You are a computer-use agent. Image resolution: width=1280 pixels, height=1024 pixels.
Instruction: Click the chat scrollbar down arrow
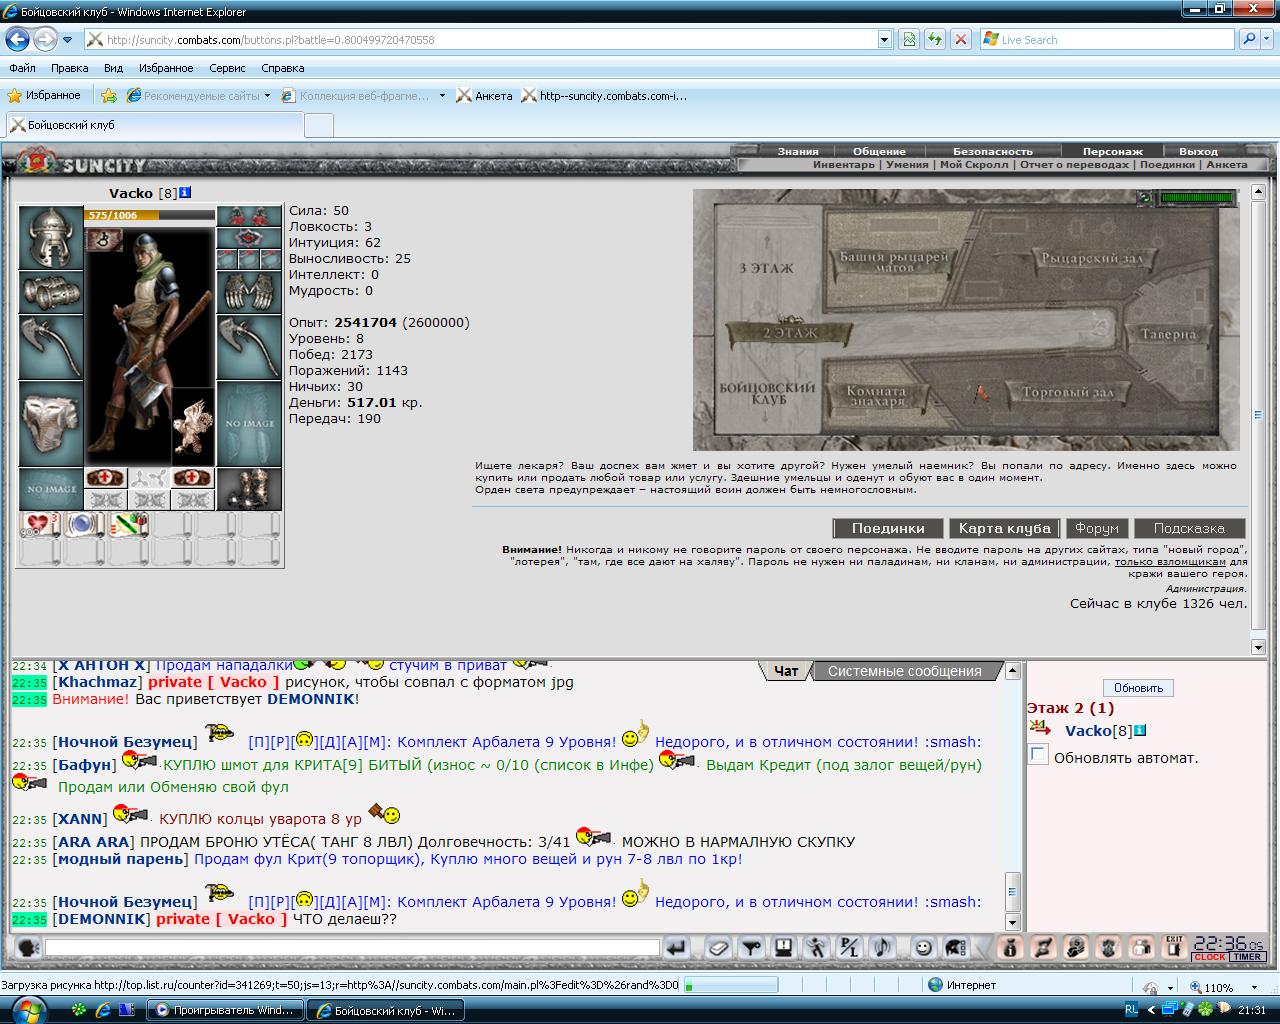1012,922
